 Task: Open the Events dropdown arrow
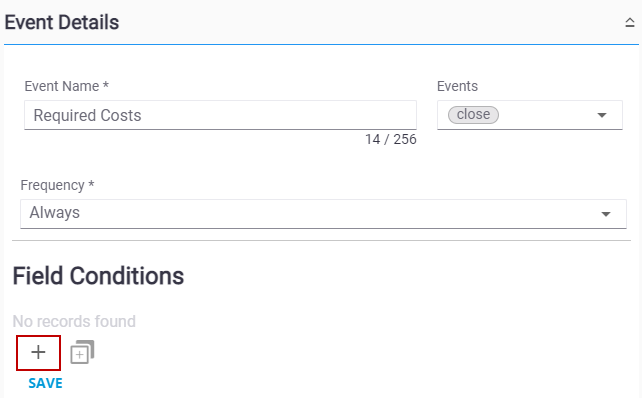(601, 115)
